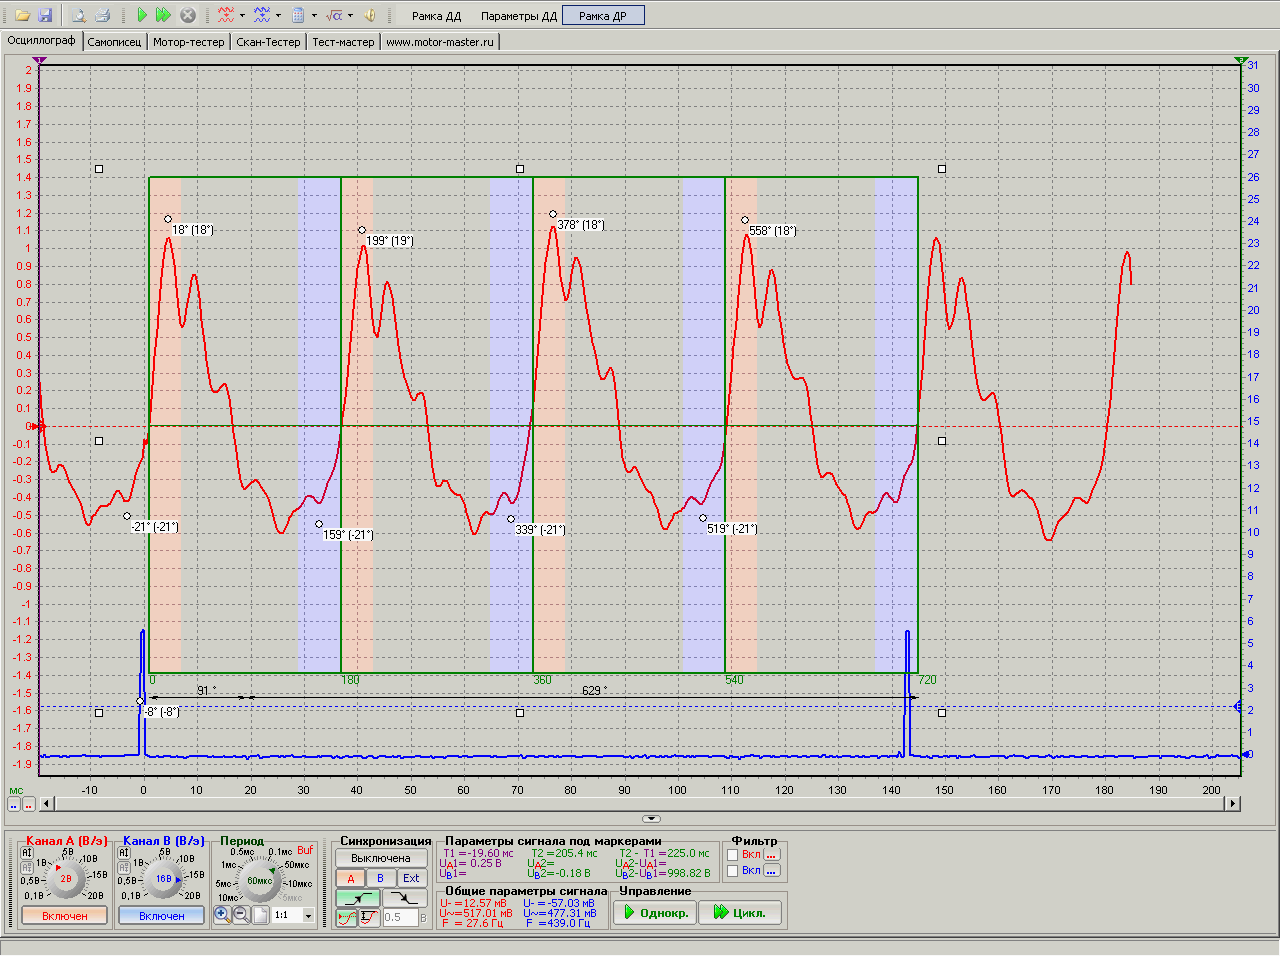This screenshot has height=956, width=1280.
Task: Click the speaker sound icon in the toolbar
Action: (370, 15)
